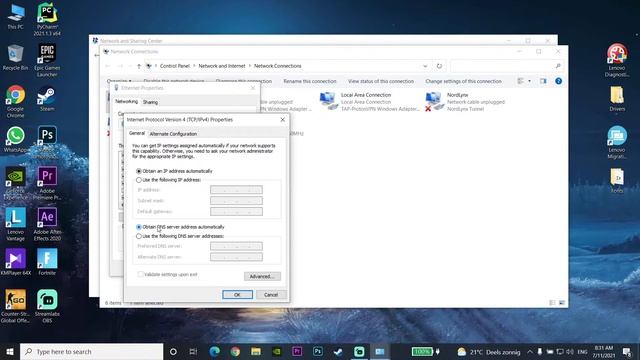Image resolution: width=640 pixels, height=360 pixels.
Task: Open the view options dropdown arrow
Action: coord(529,81)
